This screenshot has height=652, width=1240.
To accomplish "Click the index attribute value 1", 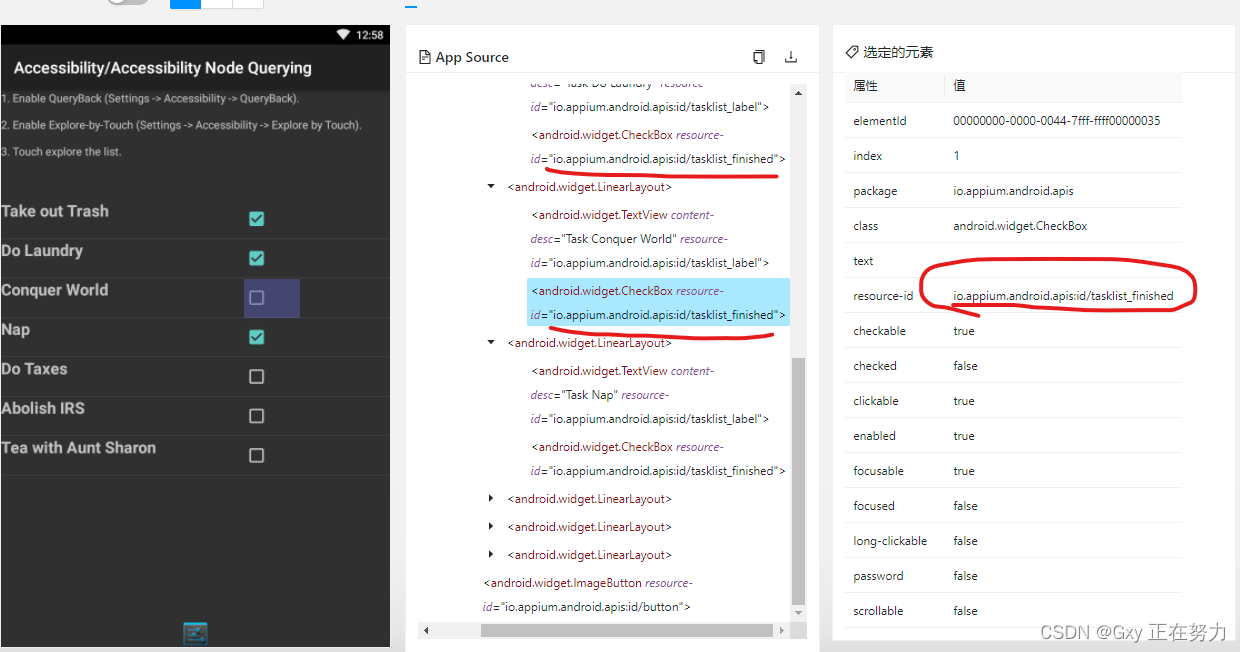I will 957,156.
